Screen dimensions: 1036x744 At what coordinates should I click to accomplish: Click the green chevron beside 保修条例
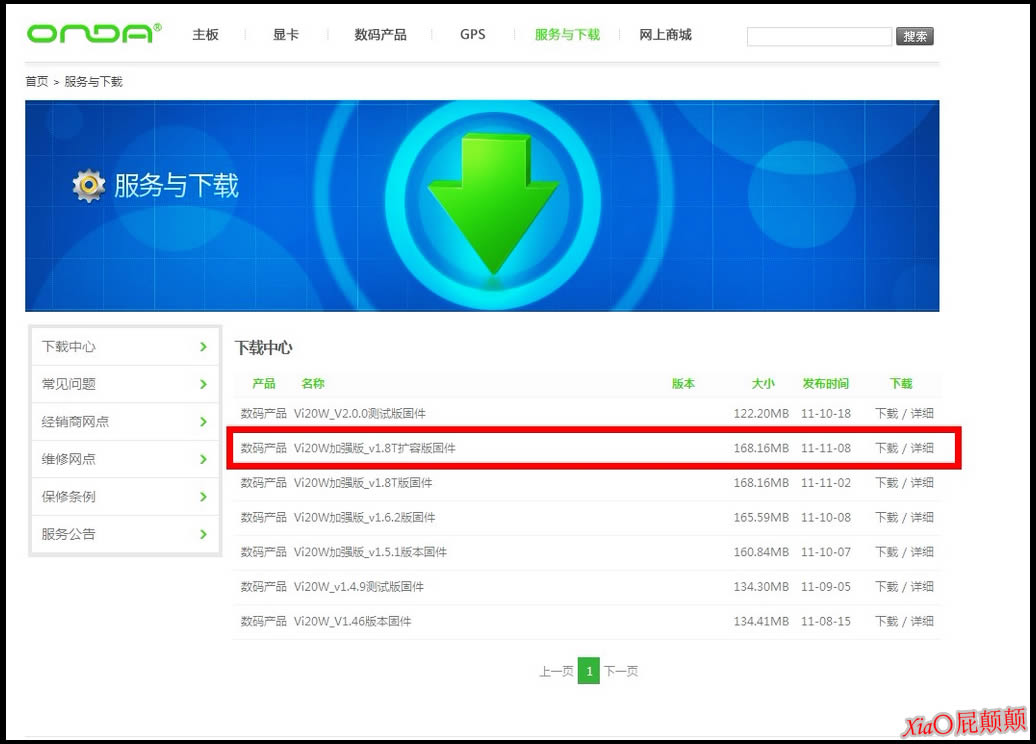coord(203,497)
